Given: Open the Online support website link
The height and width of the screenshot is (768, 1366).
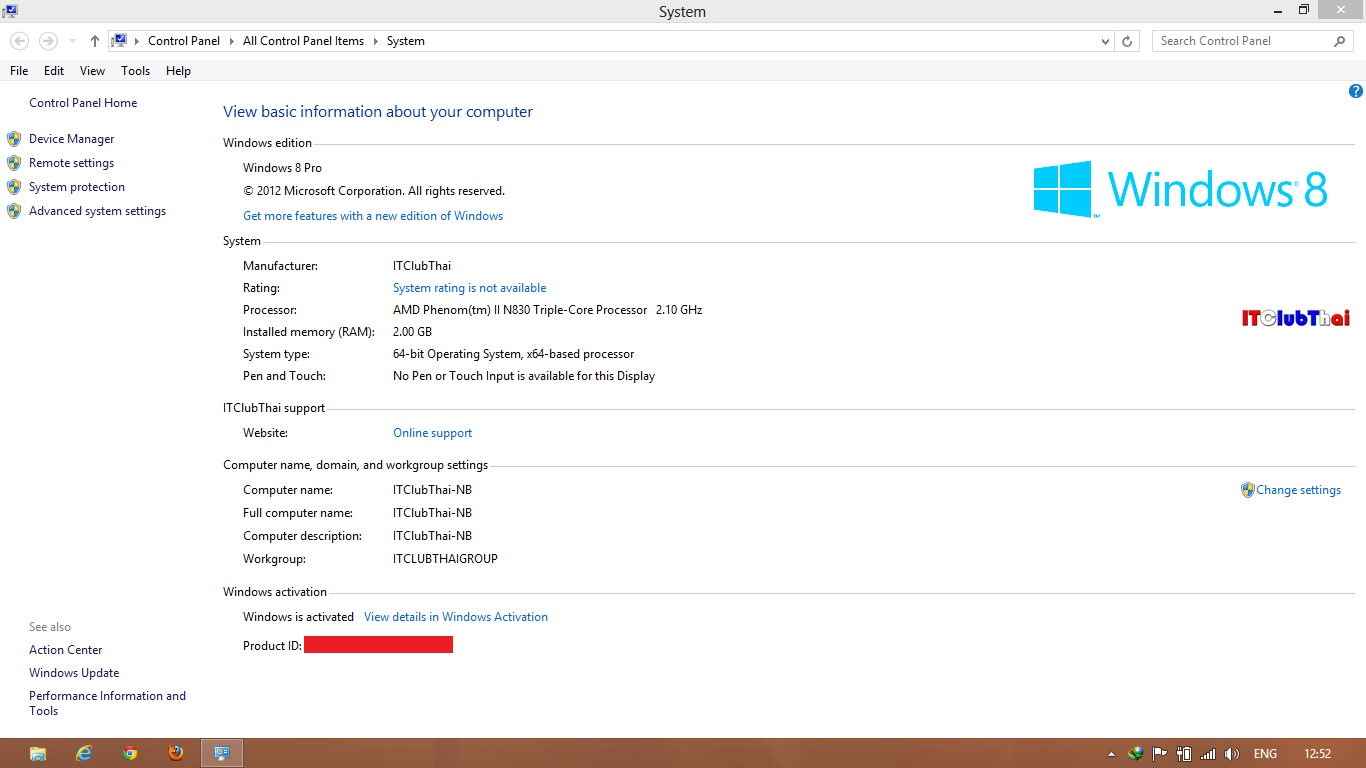Looking at the screenshot, I should coord(433,433).
